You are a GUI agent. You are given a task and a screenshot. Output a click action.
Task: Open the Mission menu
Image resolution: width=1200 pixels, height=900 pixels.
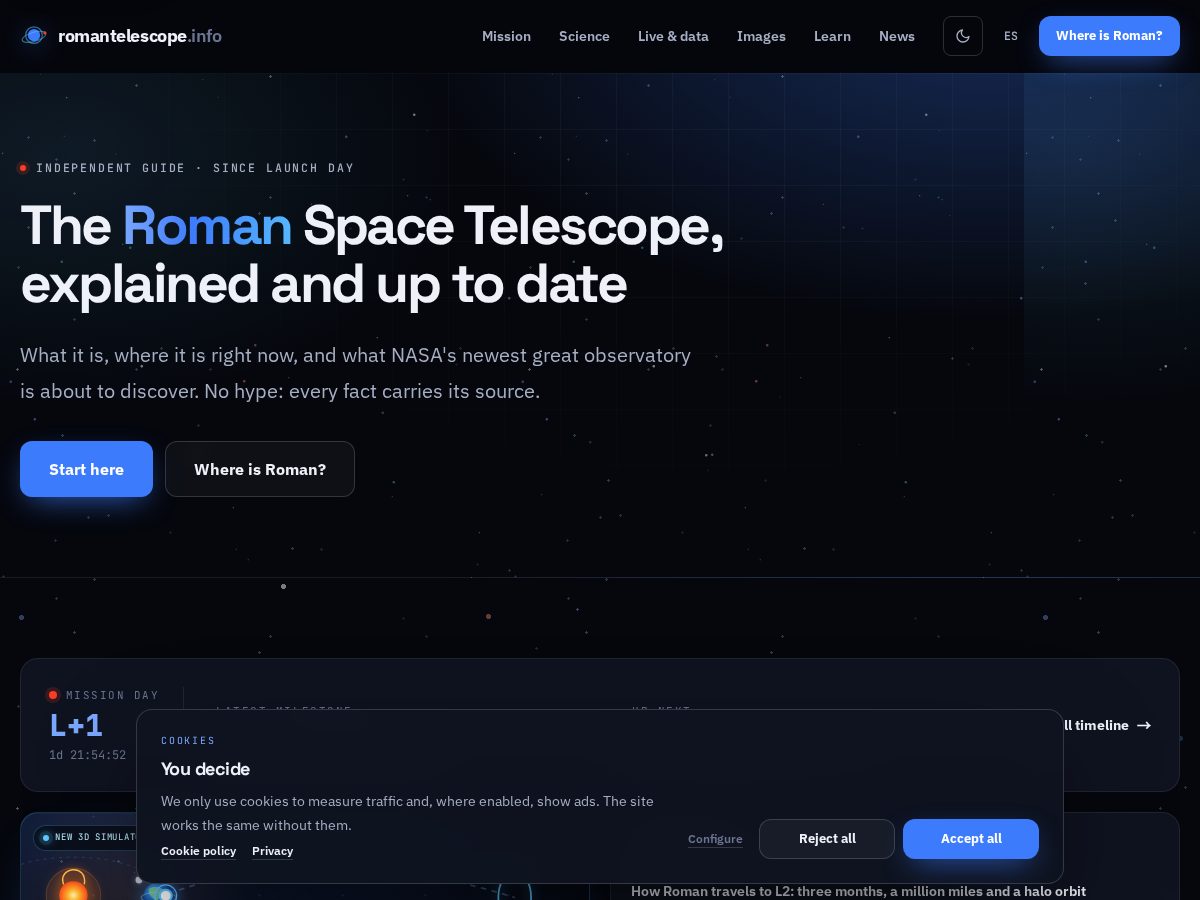pyautogui.click(x=506, y=36)
